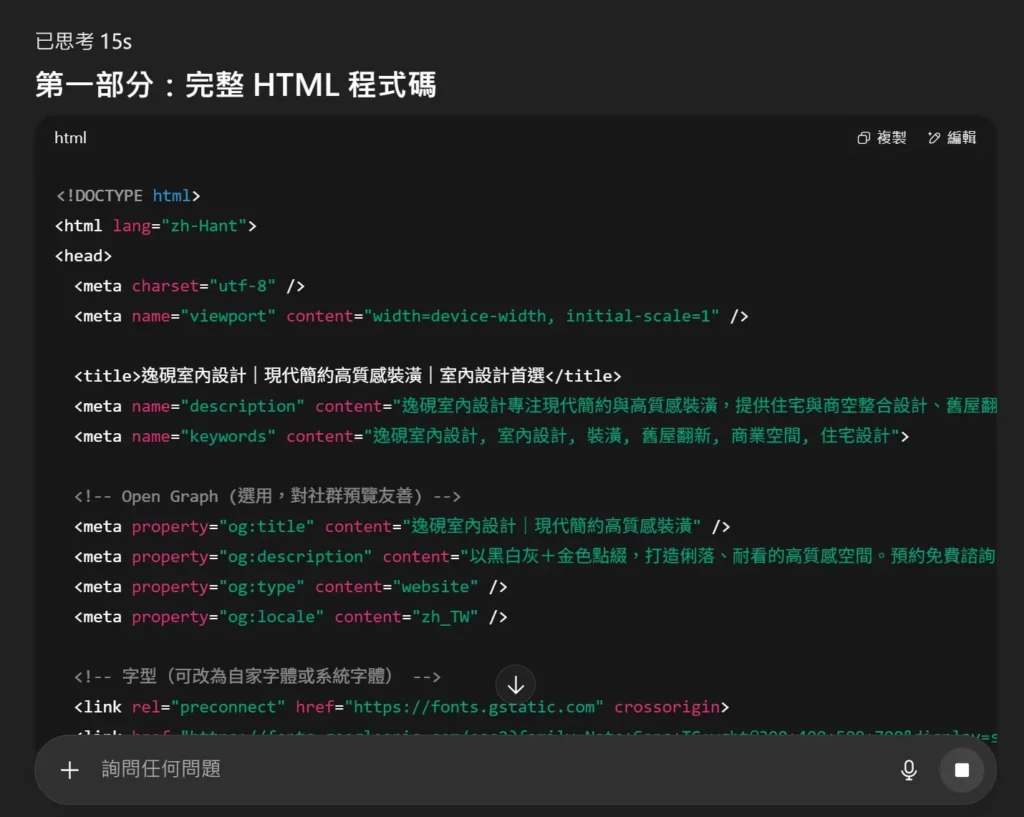
Task: Click the <head> tag line in code
Action: pos(83,256)
